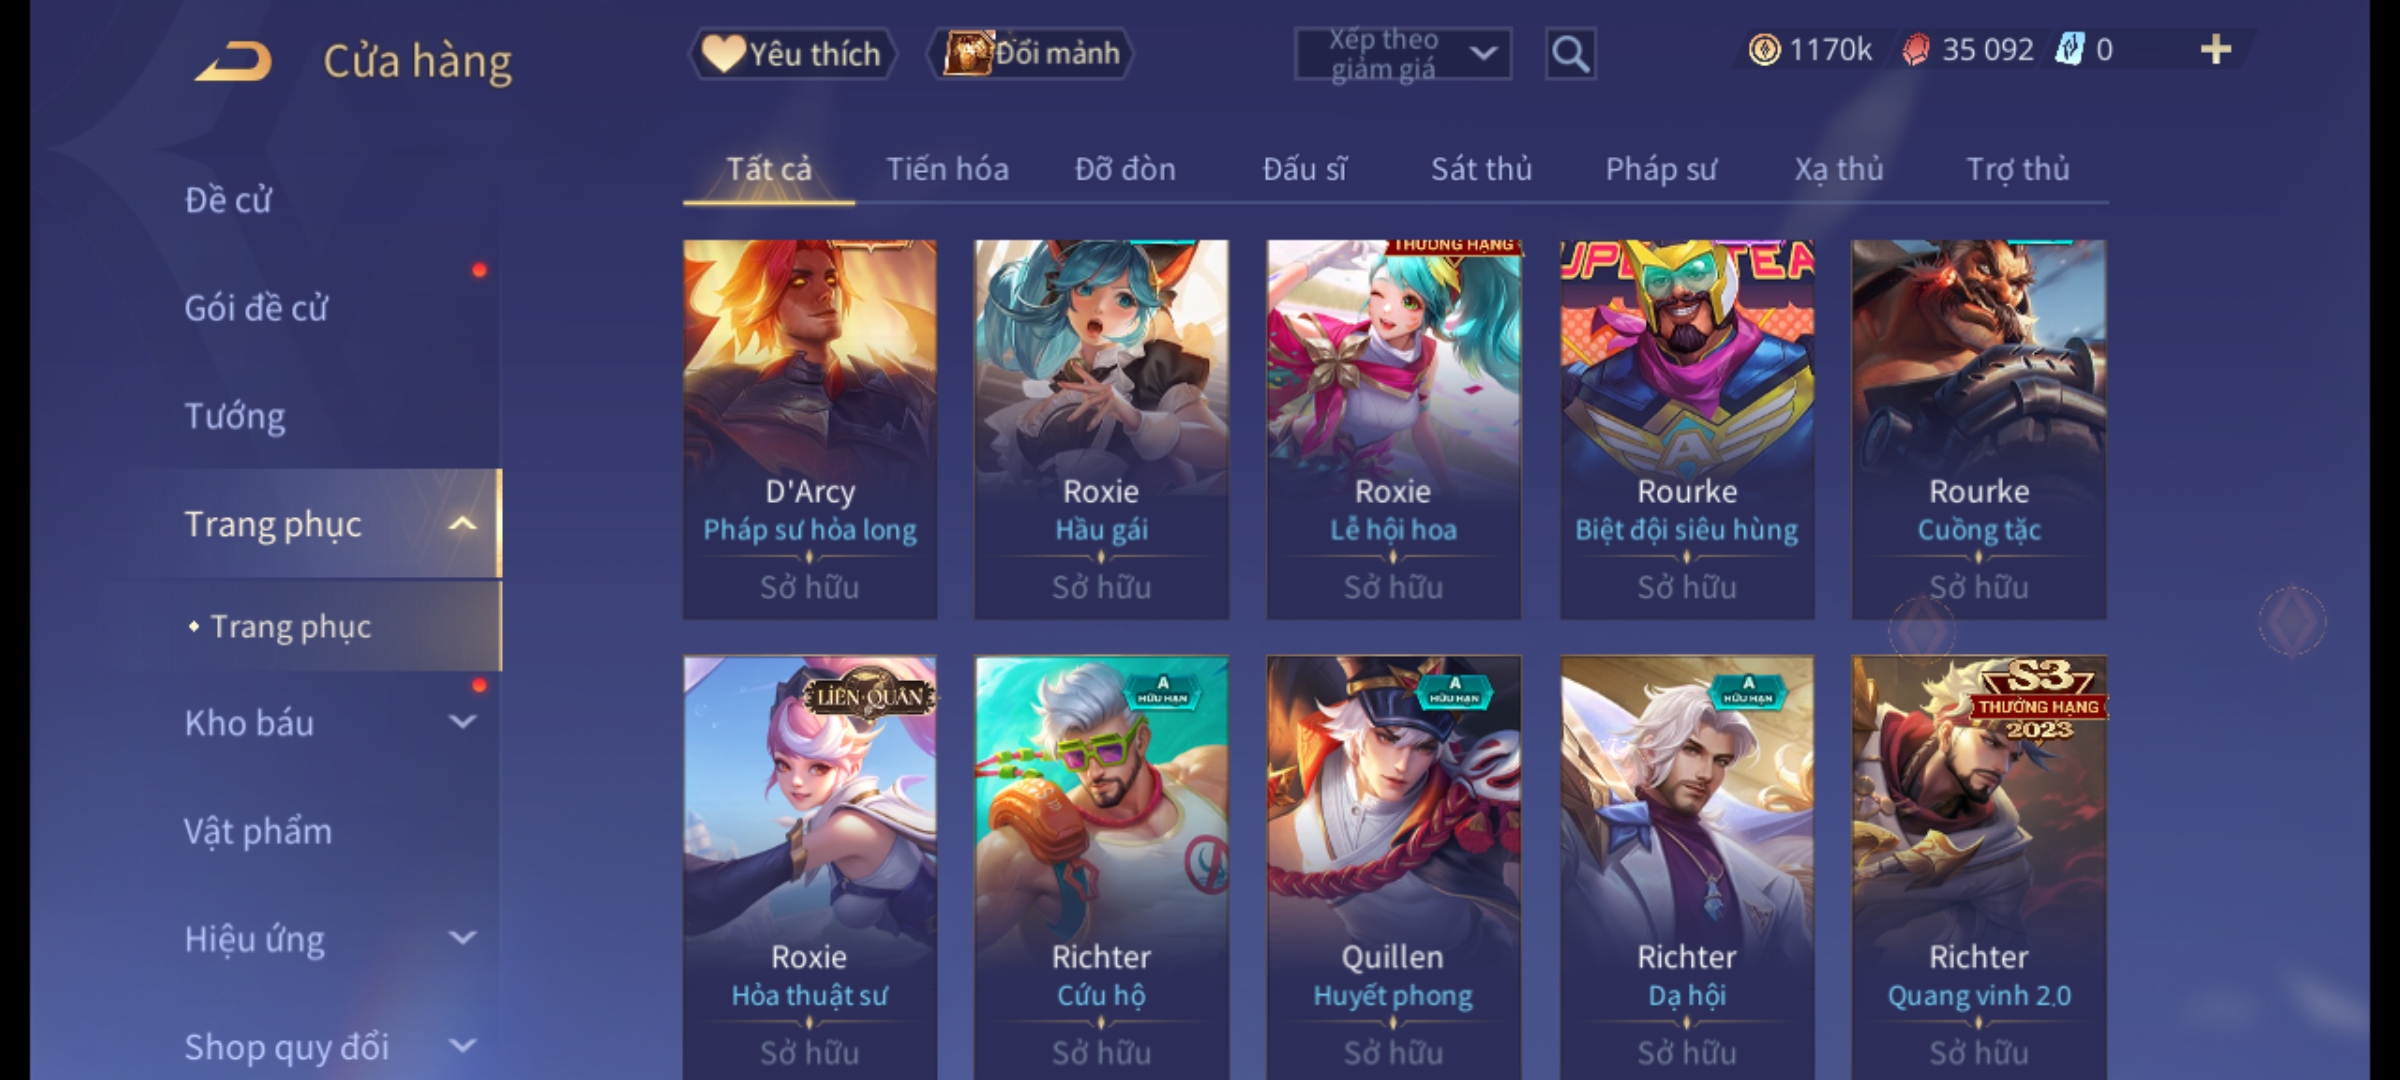The width and height of the screenshot is (2400, 1080).
Task: Open Đổi mảnh fragment exchange chest
Action: click(1031, 54)
